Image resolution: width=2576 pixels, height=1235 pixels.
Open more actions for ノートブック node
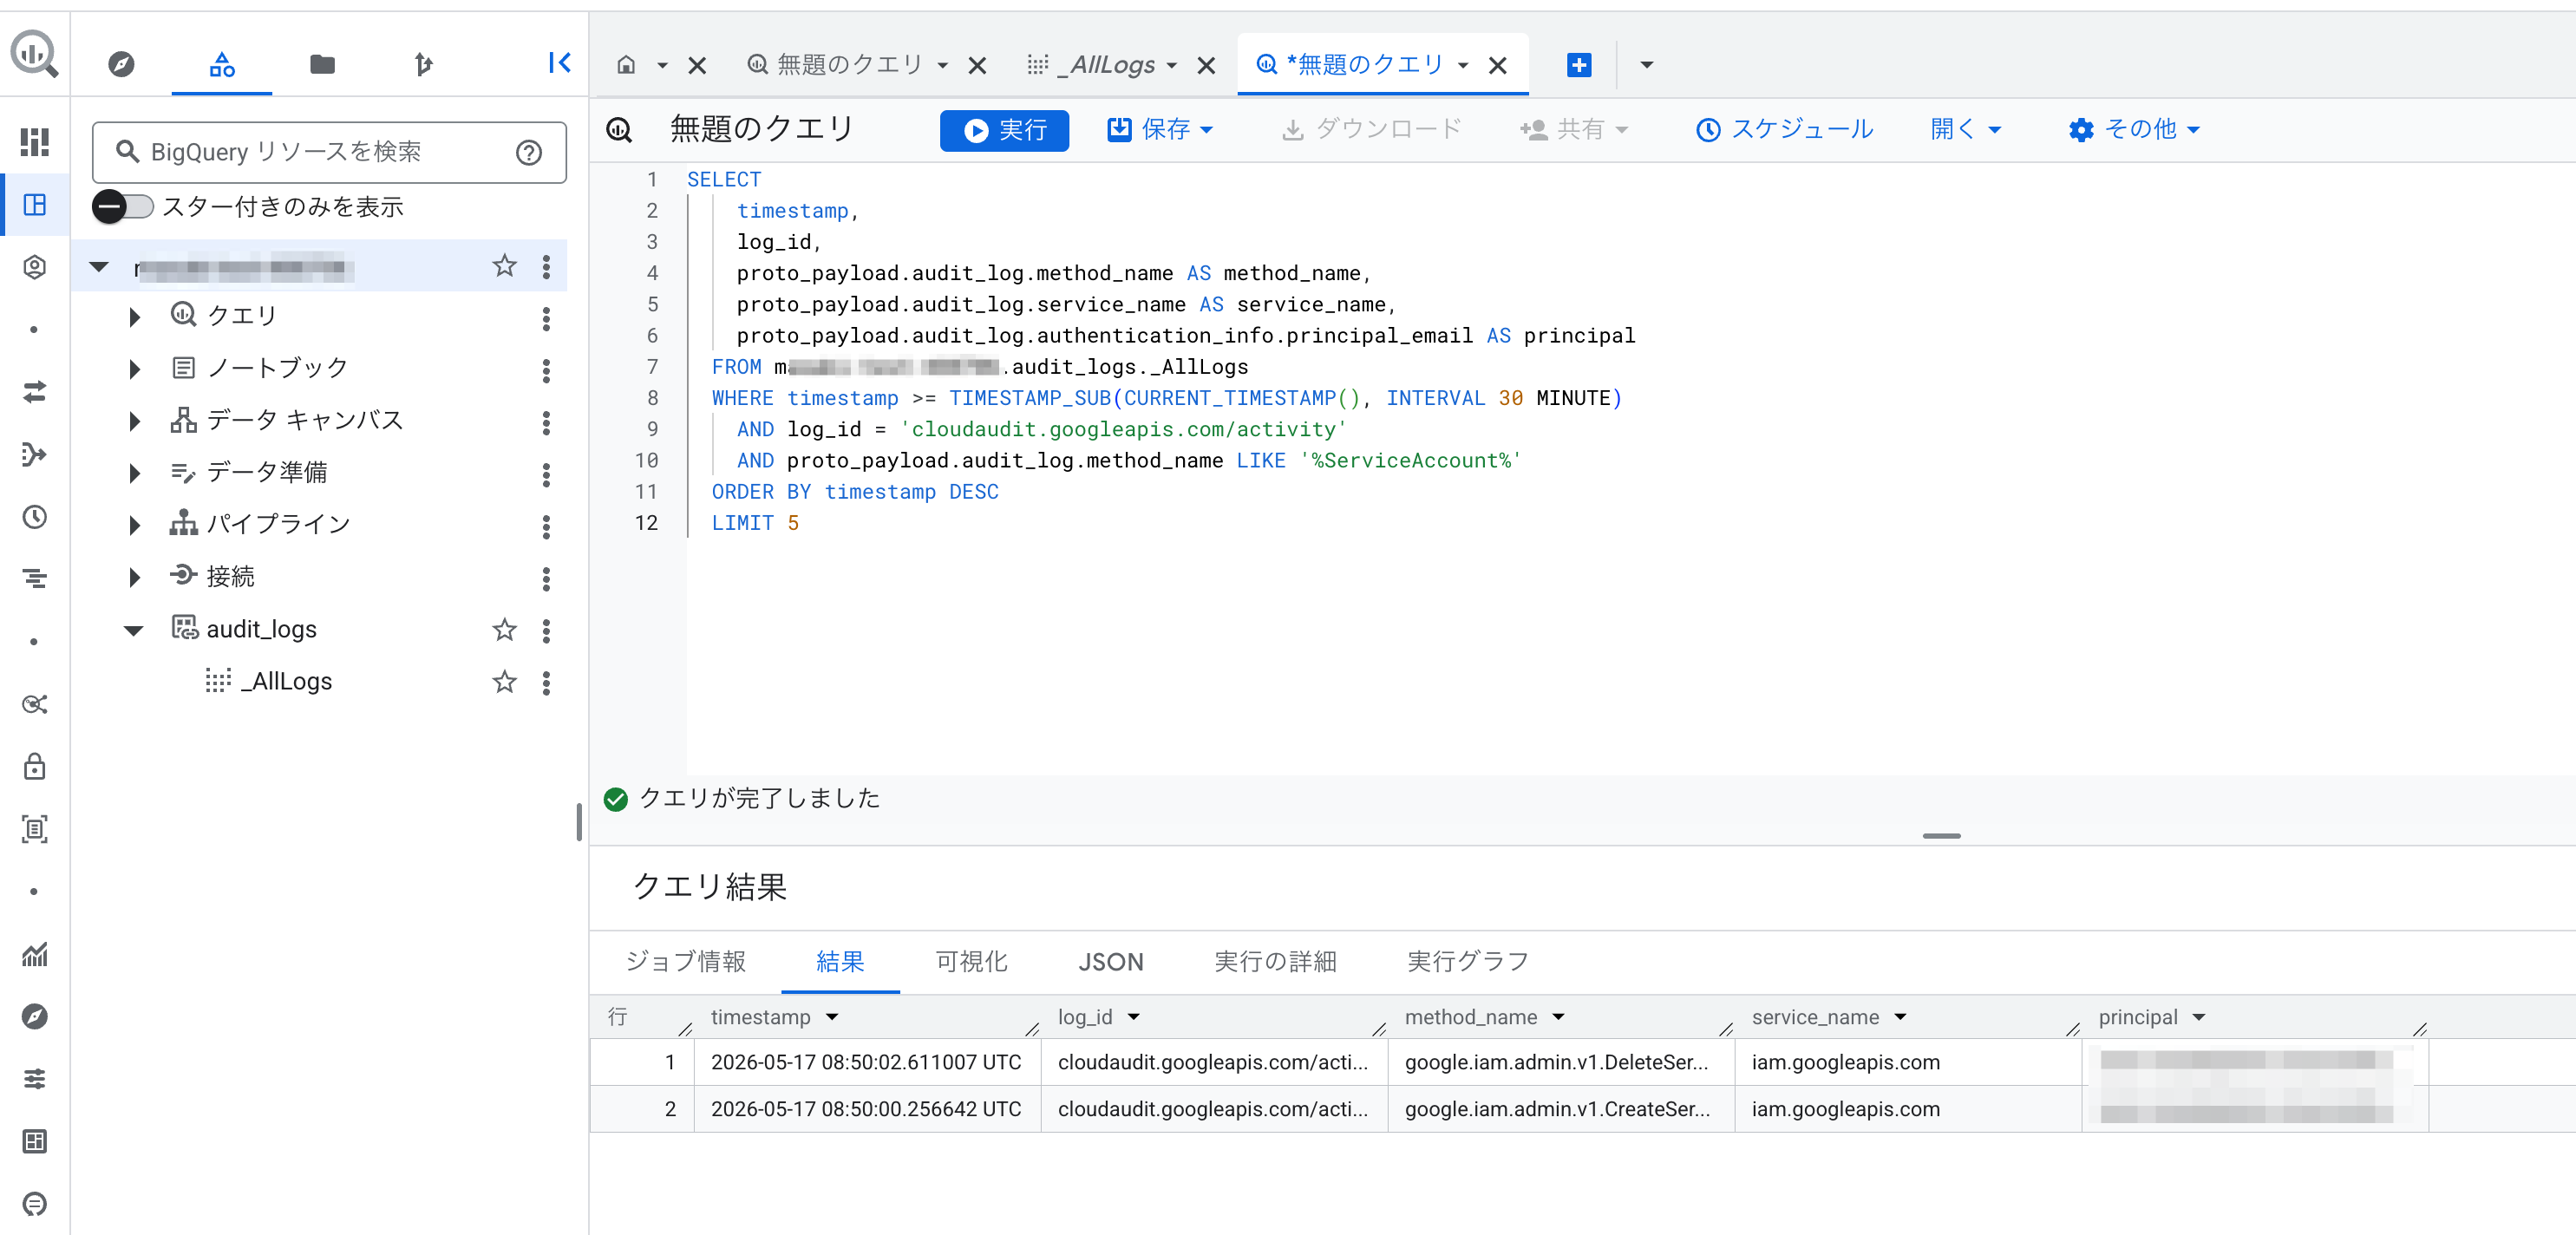click(546, 370)
